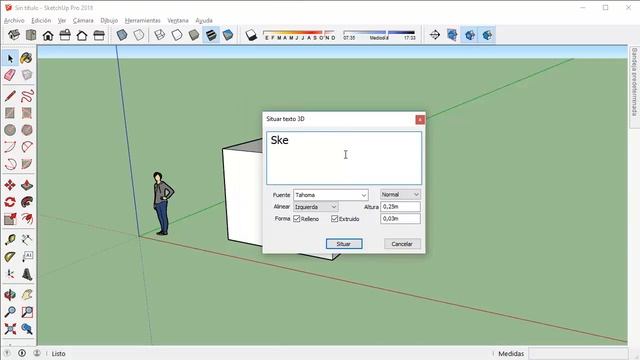This screenshot has width=640, height=360.
Task: Uncheck the Extruido checkbox
Action: [335, 219]
